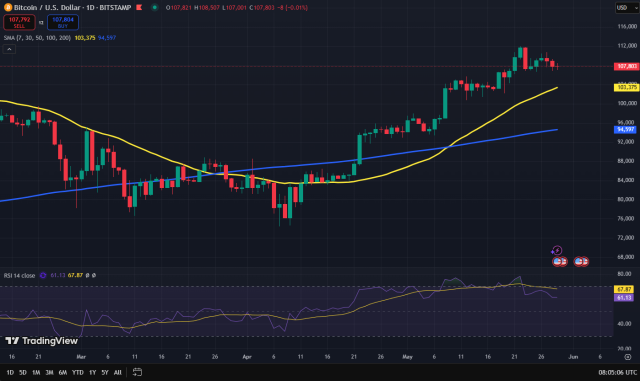The image size is (640, 381).
Task: Collapse the indicator legend with chevron button
Action: 9,49
